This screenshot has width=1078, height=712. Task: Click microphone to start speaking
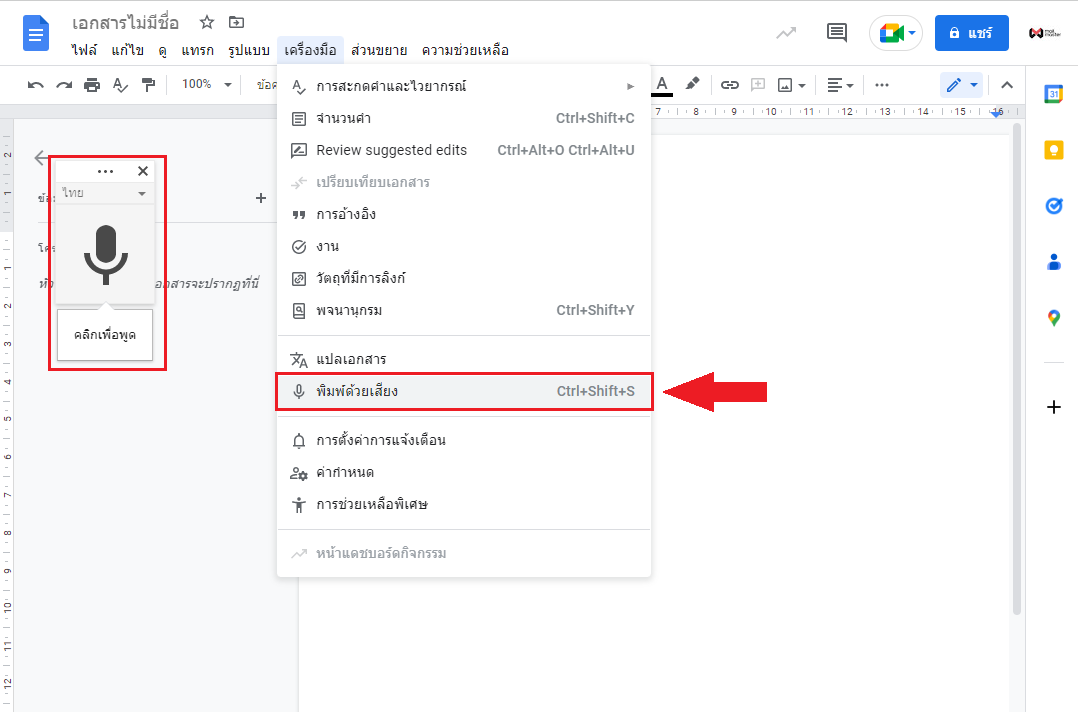click(105, 254)
